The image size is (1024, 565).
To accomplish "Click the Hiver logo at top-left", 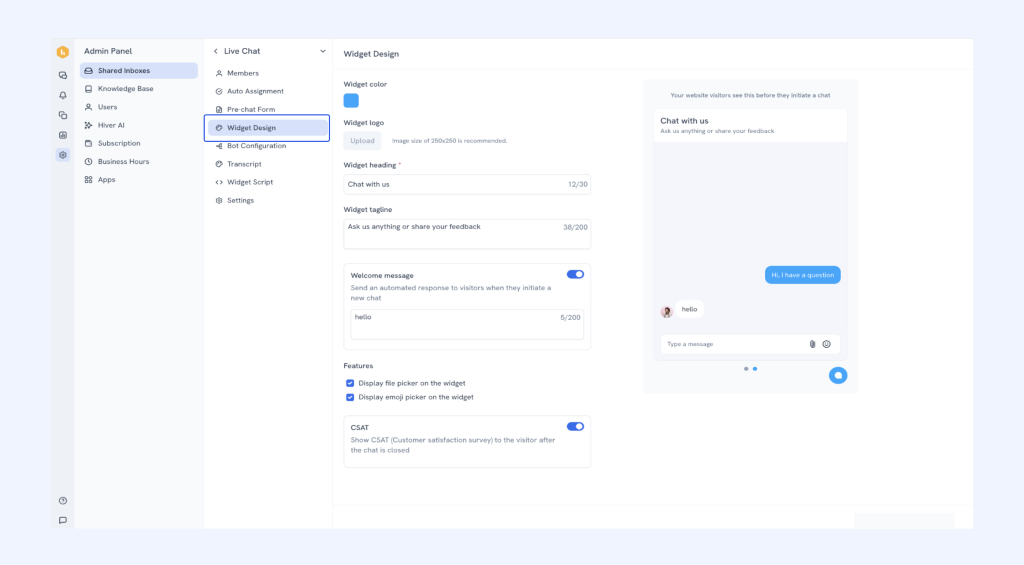I will [63, 52].
